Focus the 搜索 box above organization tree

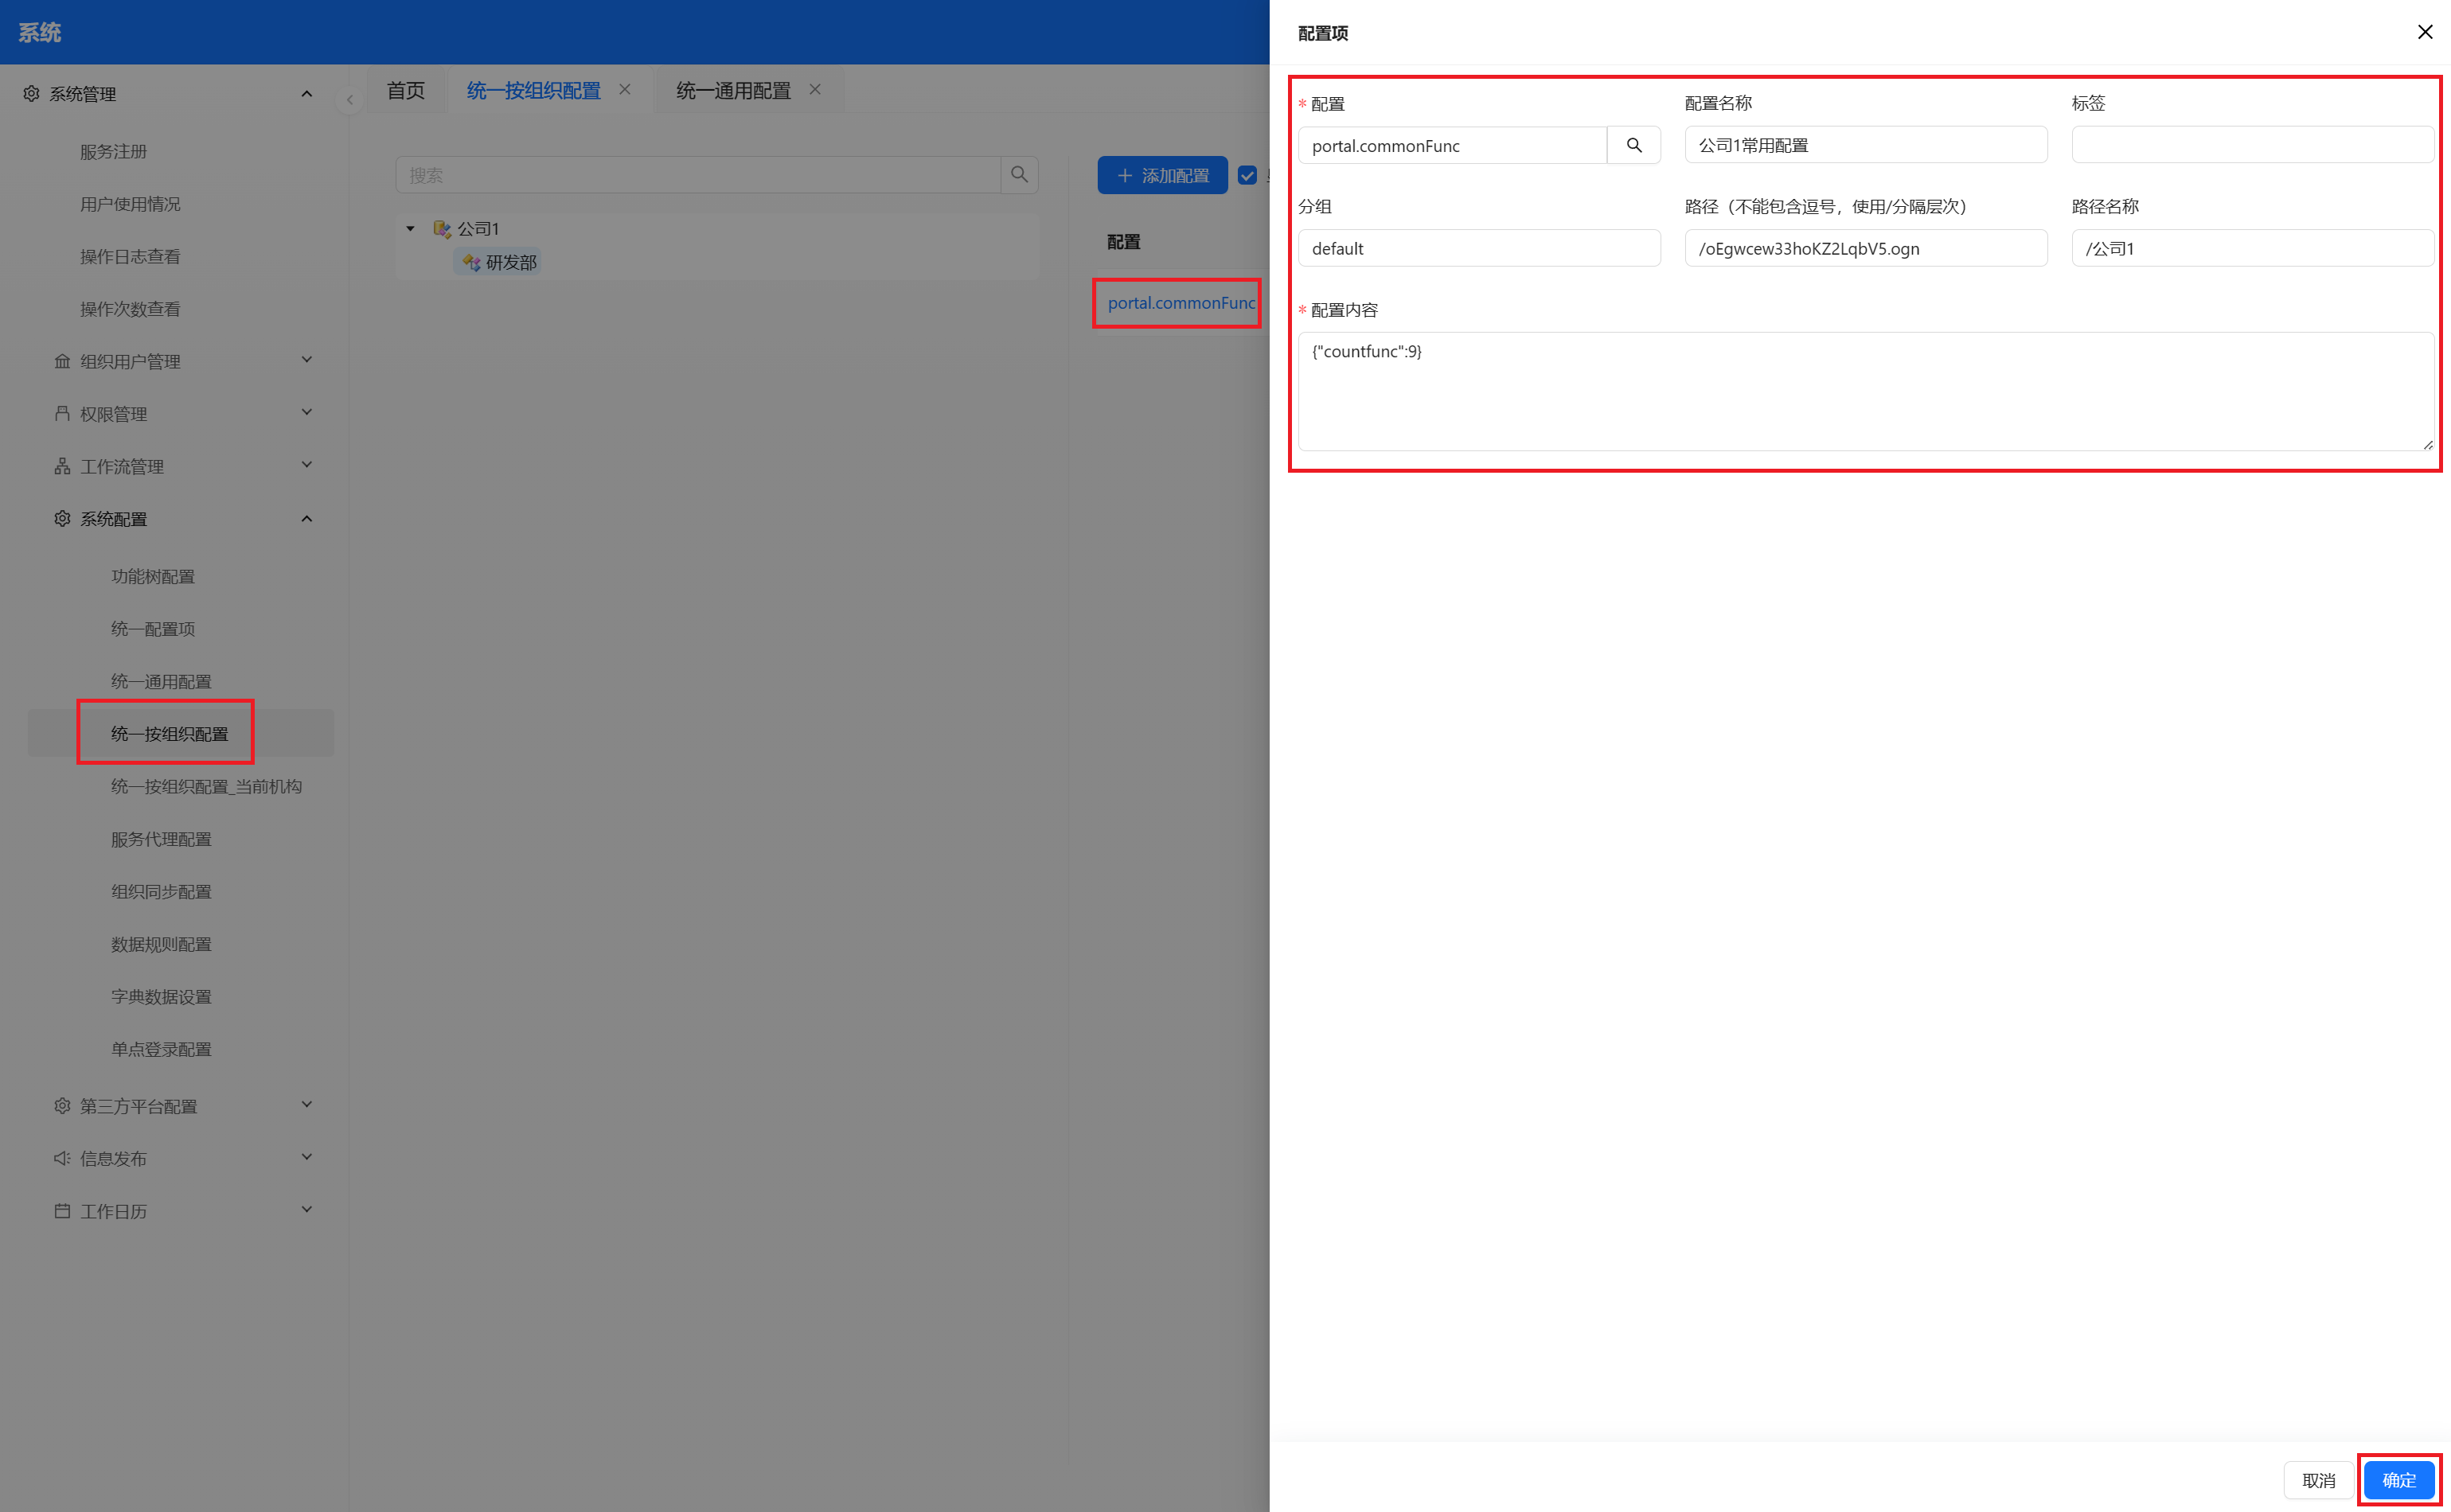click(x=698, y=175)
